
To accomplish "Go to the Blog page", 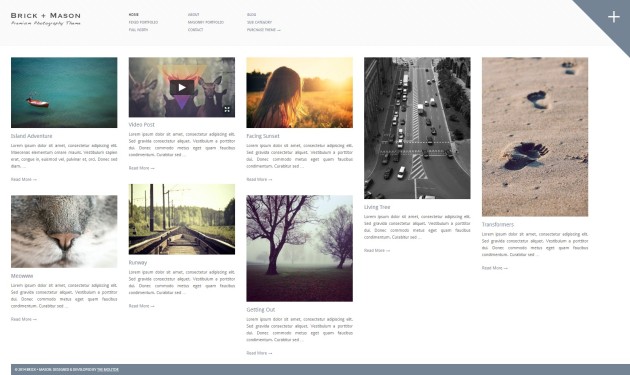I will pos(252,14).
